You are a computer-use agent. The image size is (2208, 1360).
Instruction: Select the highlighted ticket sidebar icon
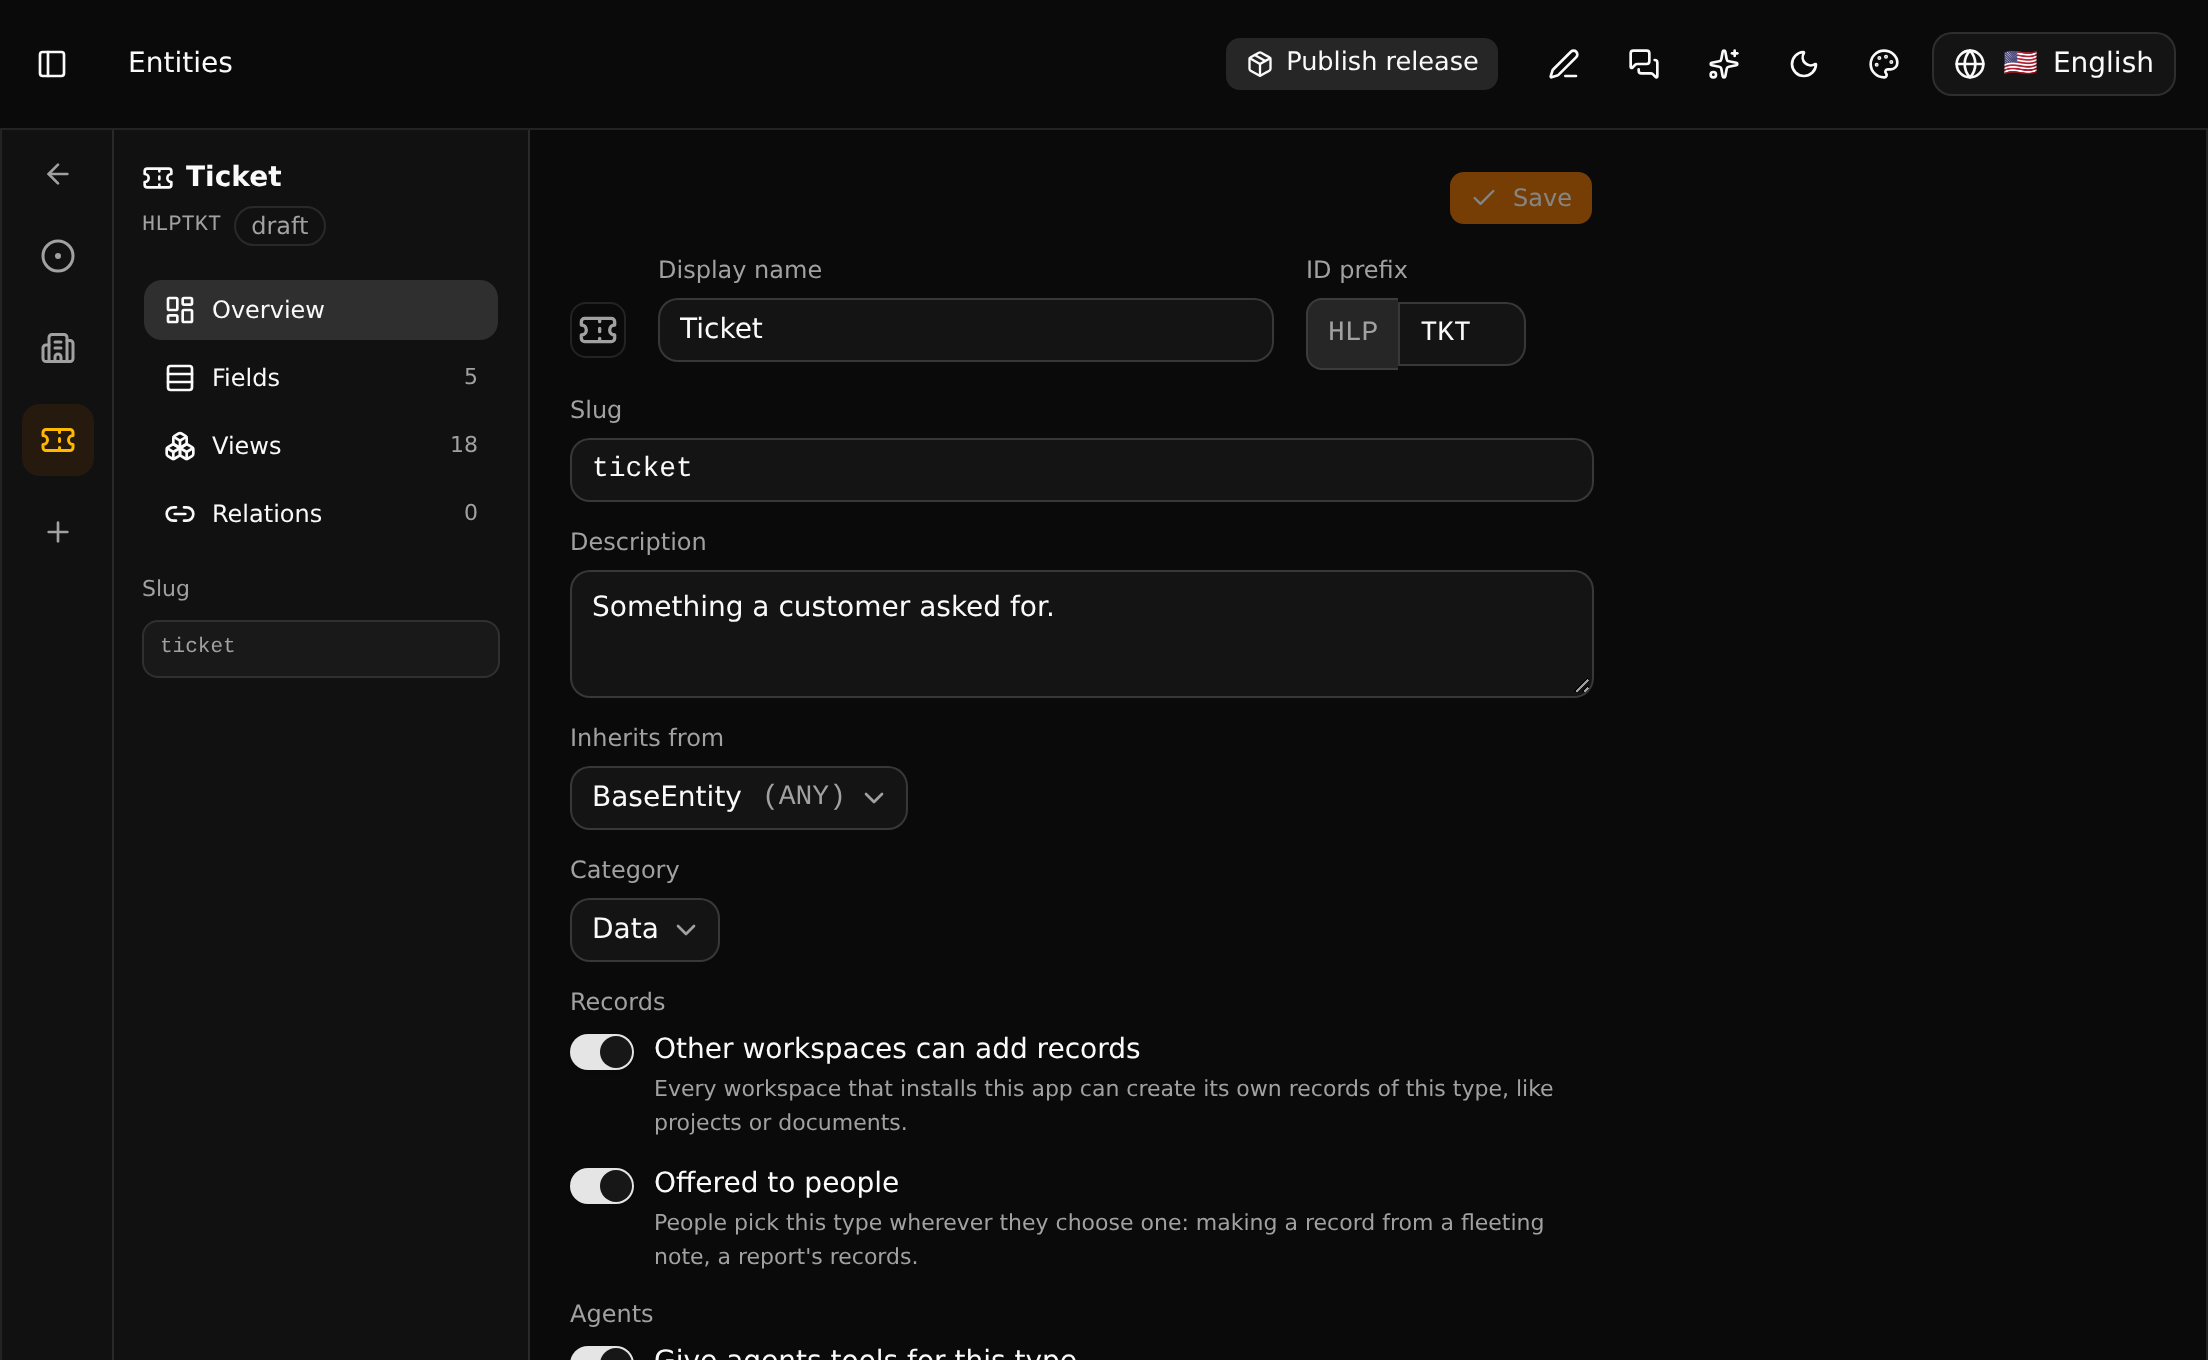58,440
